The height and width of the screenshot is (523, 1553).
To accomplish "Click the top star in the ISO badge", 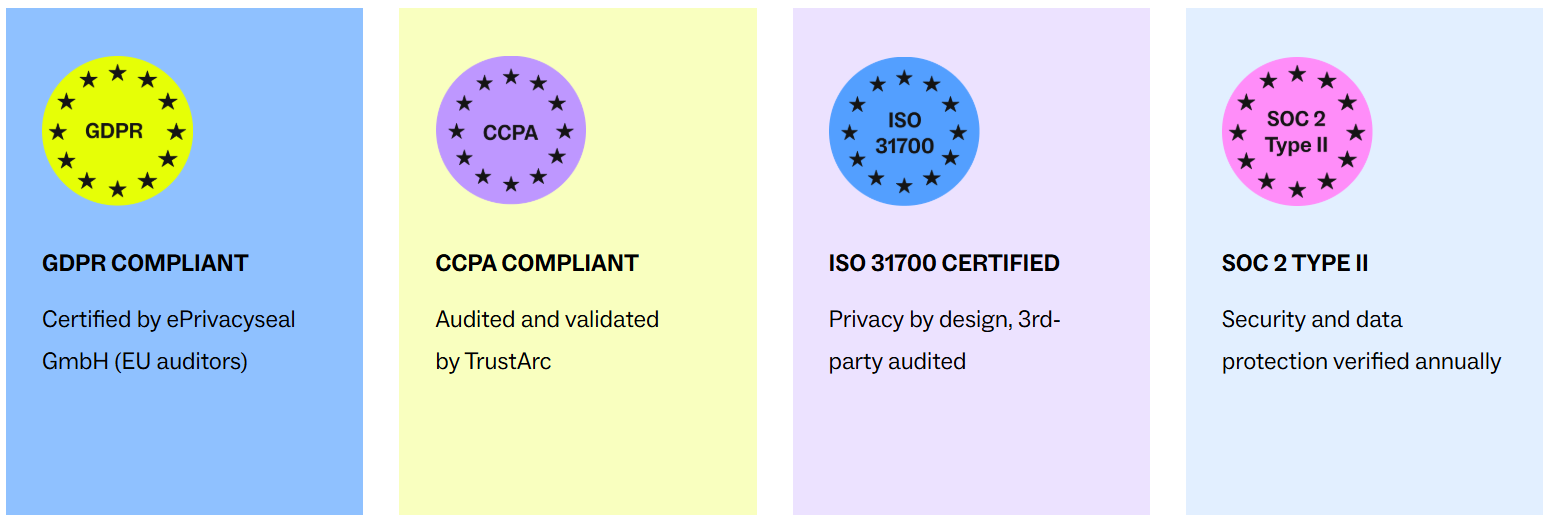I will point(904,77).
